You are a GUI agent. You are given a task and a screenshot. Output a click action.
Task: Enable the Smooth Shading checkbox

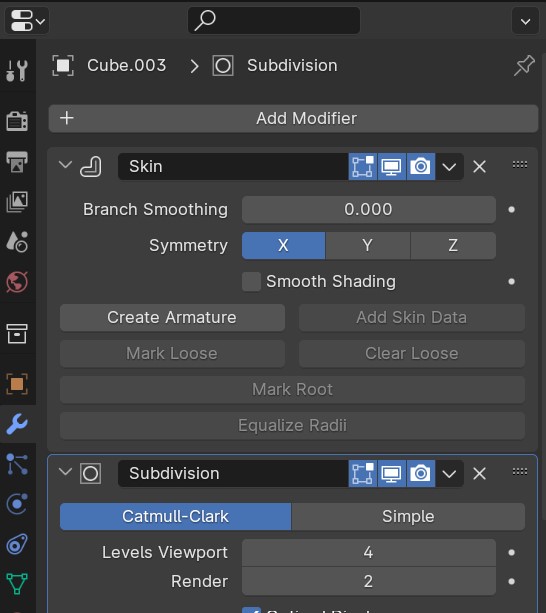coord(251,281)
